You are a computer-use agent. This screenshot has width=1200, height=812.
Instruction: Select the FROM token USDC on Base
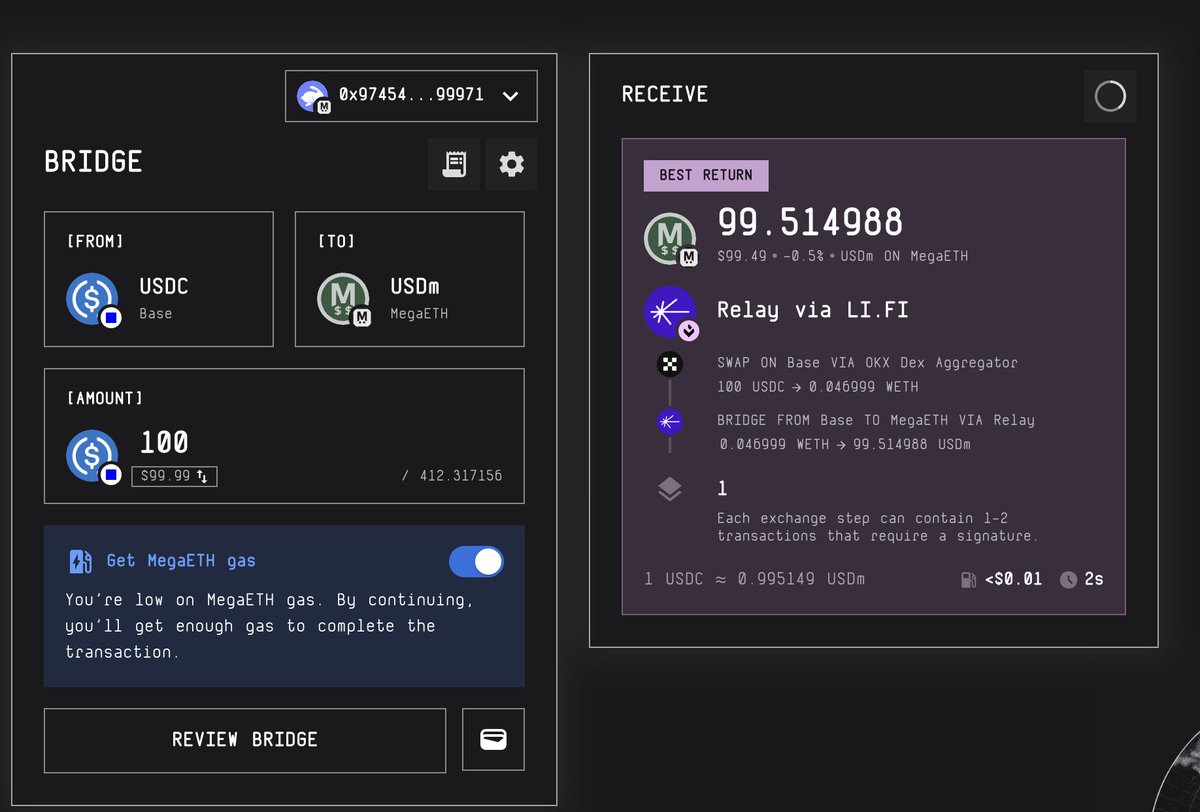pyautogui.click(x=159, y=279)
